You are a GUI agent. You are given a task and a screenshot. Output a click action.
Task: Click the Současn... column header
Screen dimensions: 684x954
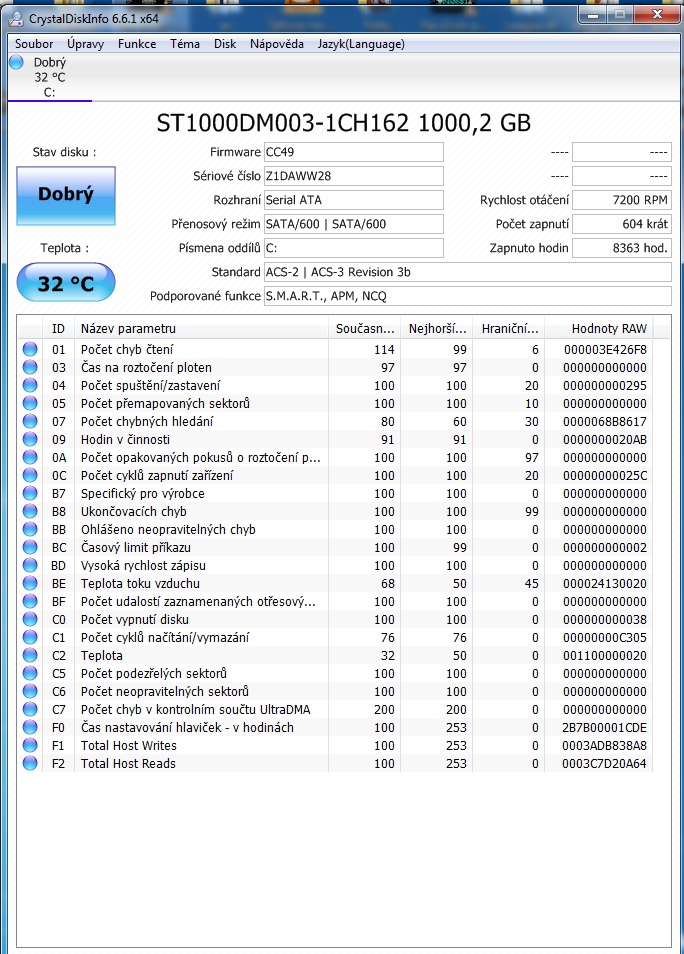[x=365, y=329]
